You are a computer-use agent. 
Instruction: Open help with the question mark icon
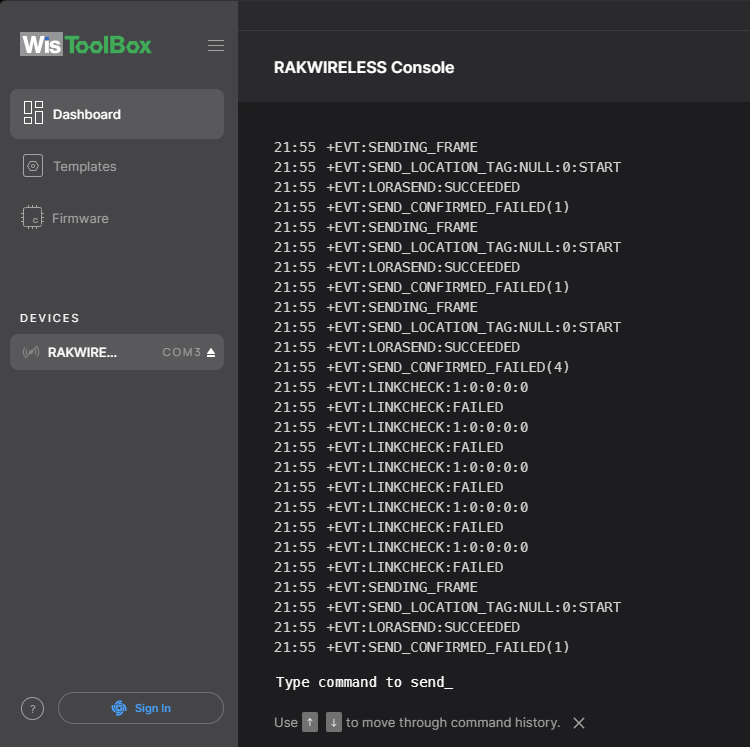pyautogui.click(x=32, y=708)
